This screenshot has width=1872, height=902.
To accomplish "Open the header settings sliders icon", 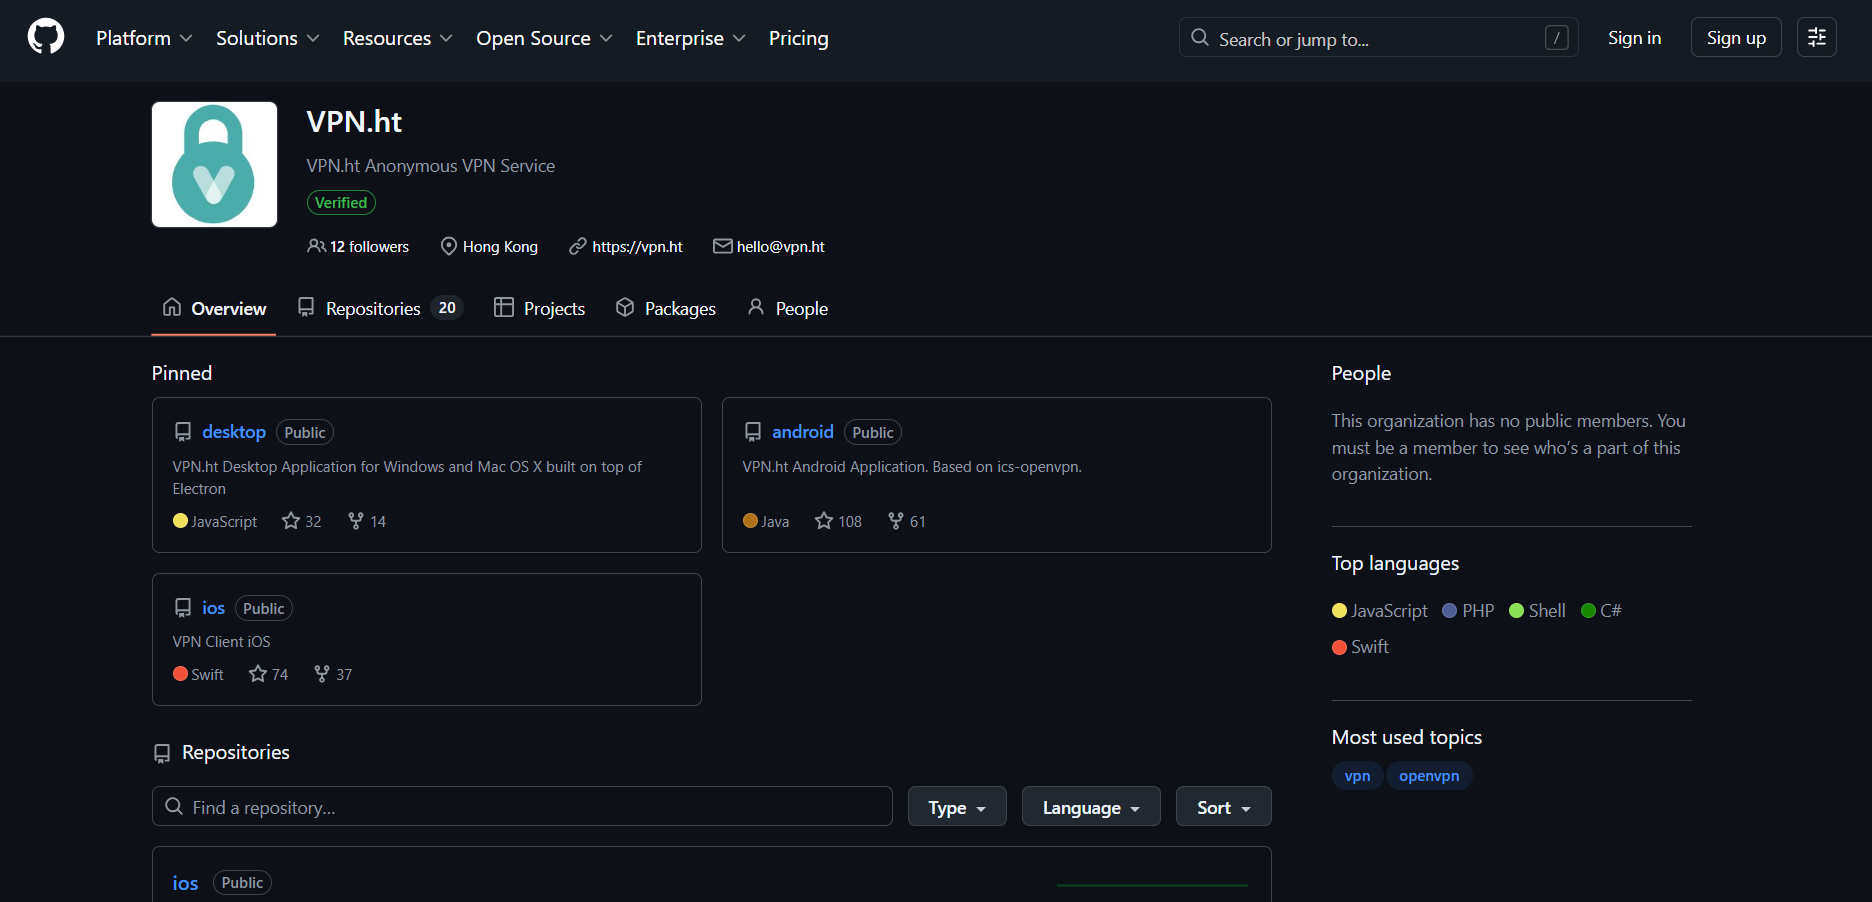I will 1816,37.
